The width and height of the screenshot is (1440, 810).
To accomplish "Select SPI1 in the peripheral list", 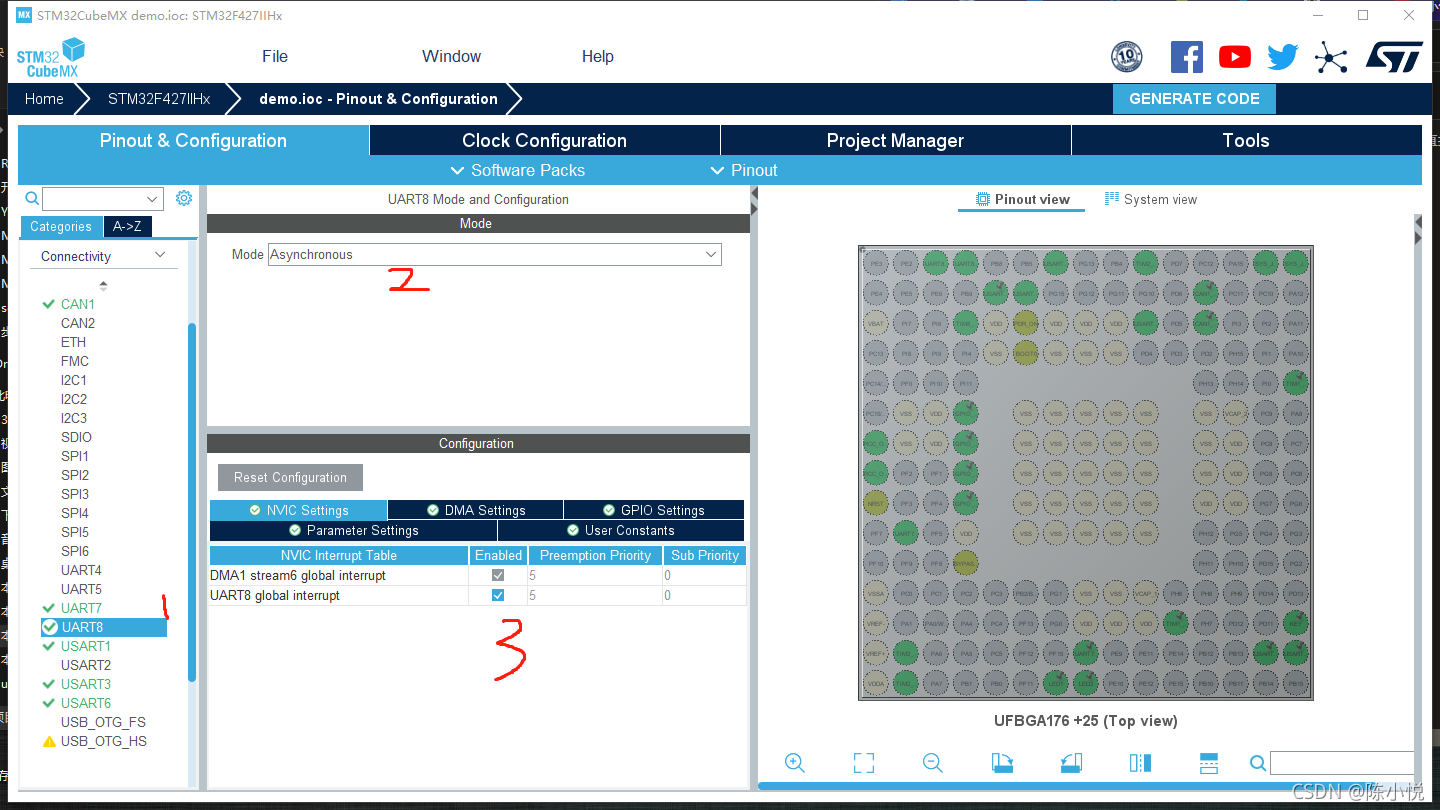I will tap(75, 456).
